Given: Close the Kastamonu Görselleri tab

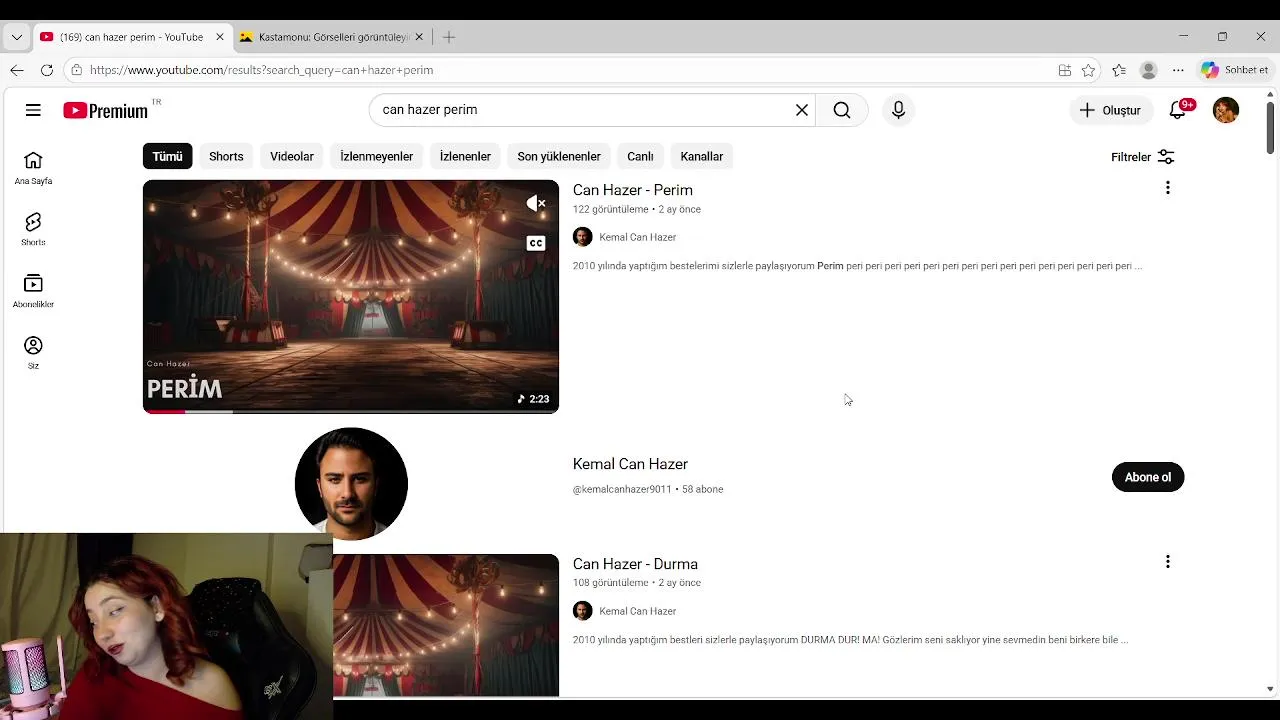Looking at the screenshot, I should coord(419,37).
